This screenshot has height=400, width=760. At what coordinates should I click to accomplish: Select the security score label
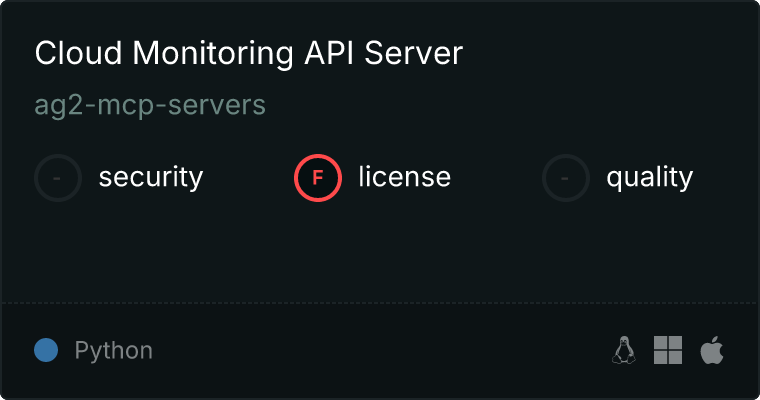click(150, 178)
